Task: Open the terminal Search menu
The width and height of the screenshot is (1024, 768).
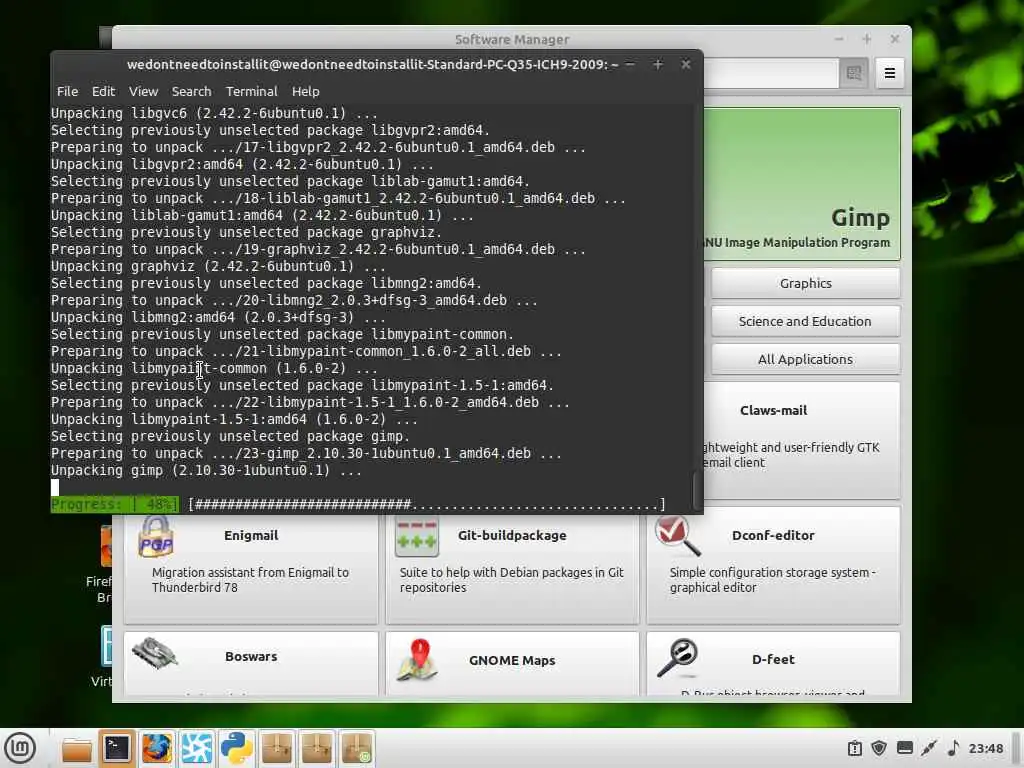Action: tap(191, 91)
